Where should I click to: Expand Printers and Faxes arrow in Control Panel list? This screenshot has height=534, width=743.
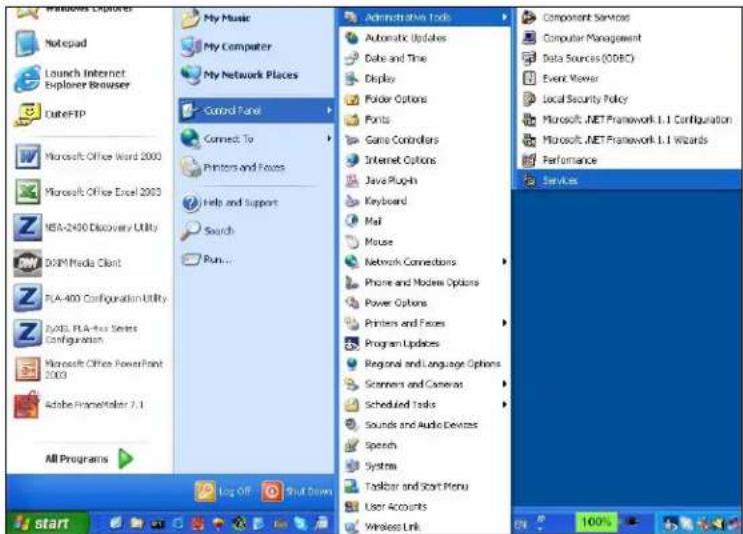coord(504,323)
